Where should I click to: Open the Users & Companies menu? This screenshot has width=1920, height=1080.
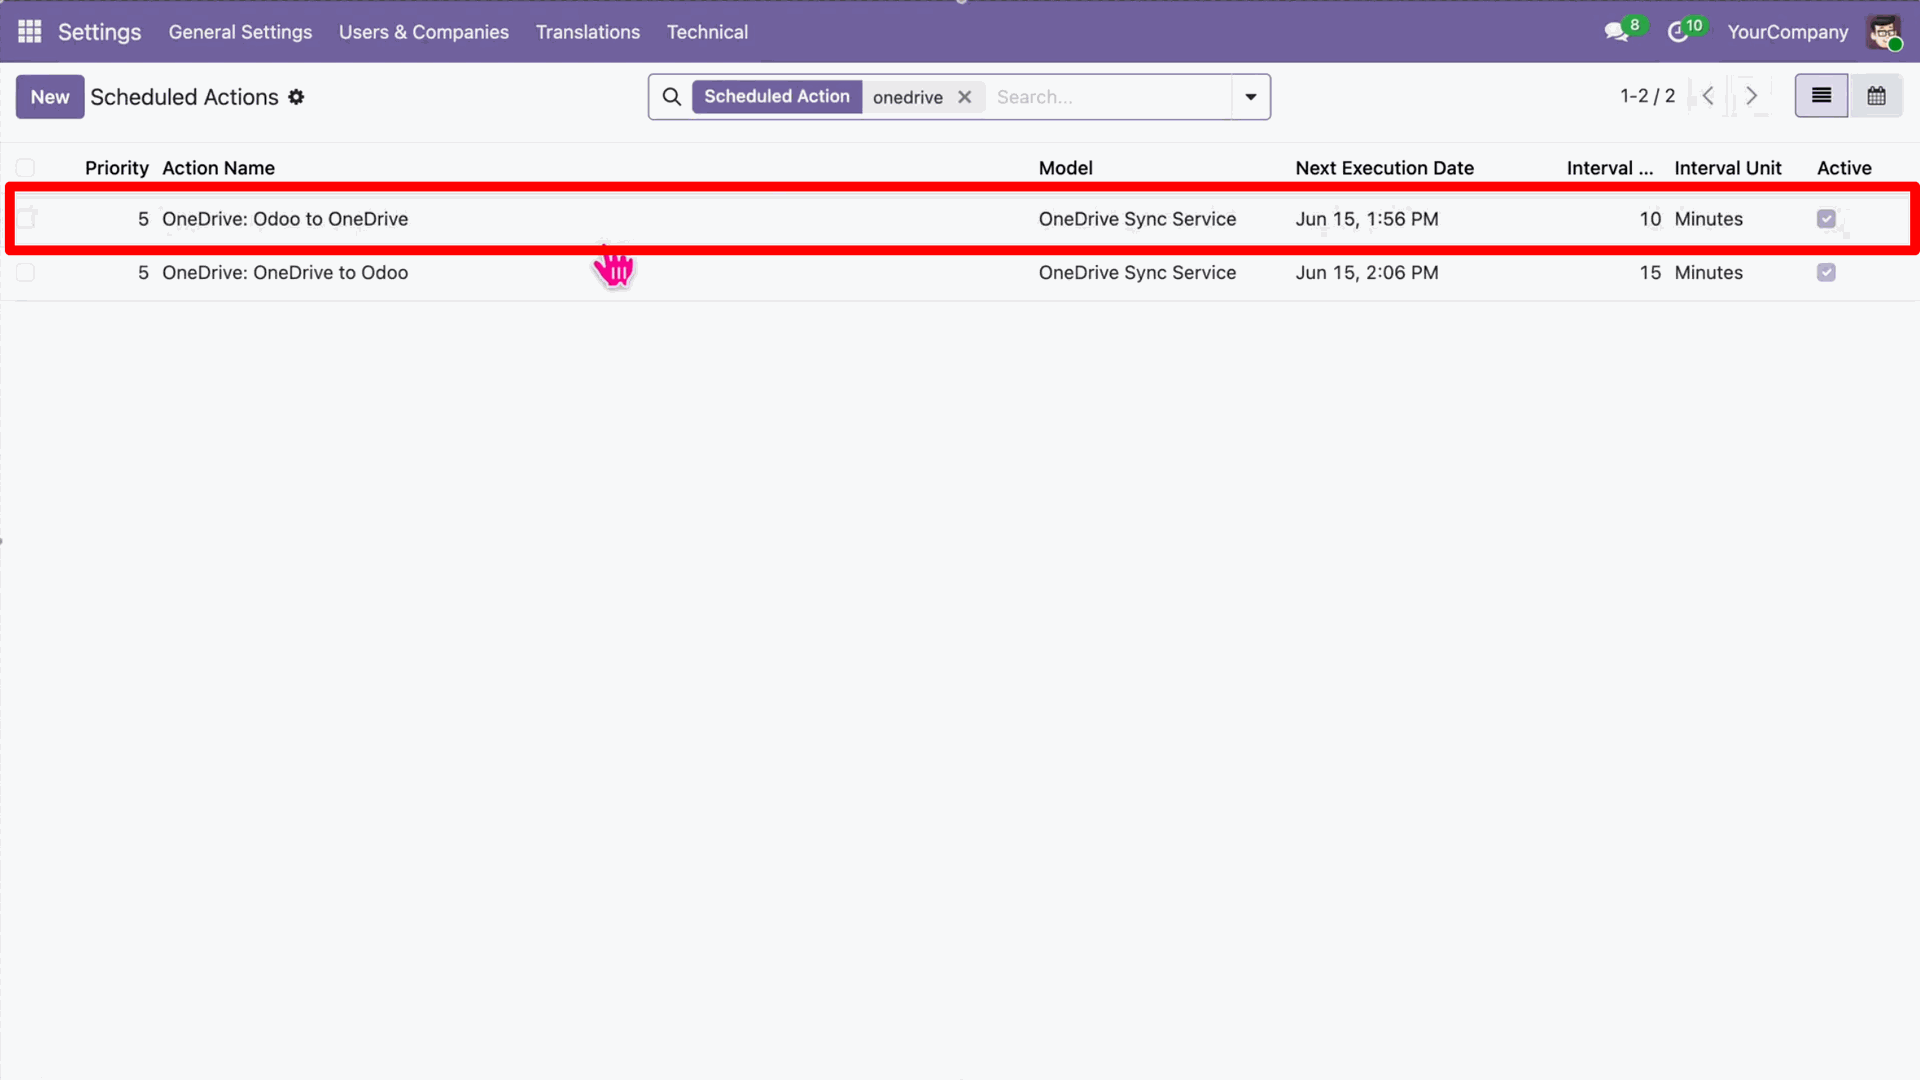click(424, 32)
